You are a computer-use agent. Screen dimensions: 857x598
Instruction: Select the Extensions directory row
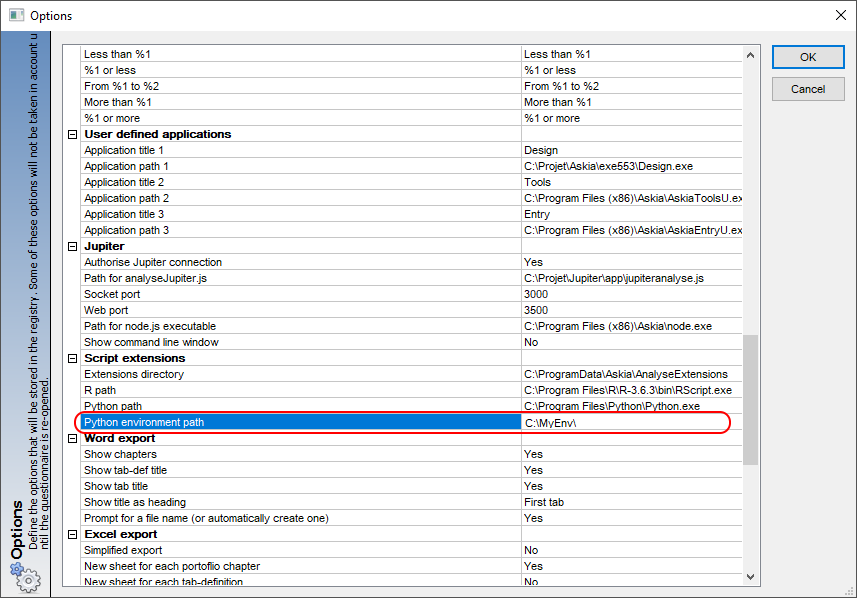pos(412,374)
